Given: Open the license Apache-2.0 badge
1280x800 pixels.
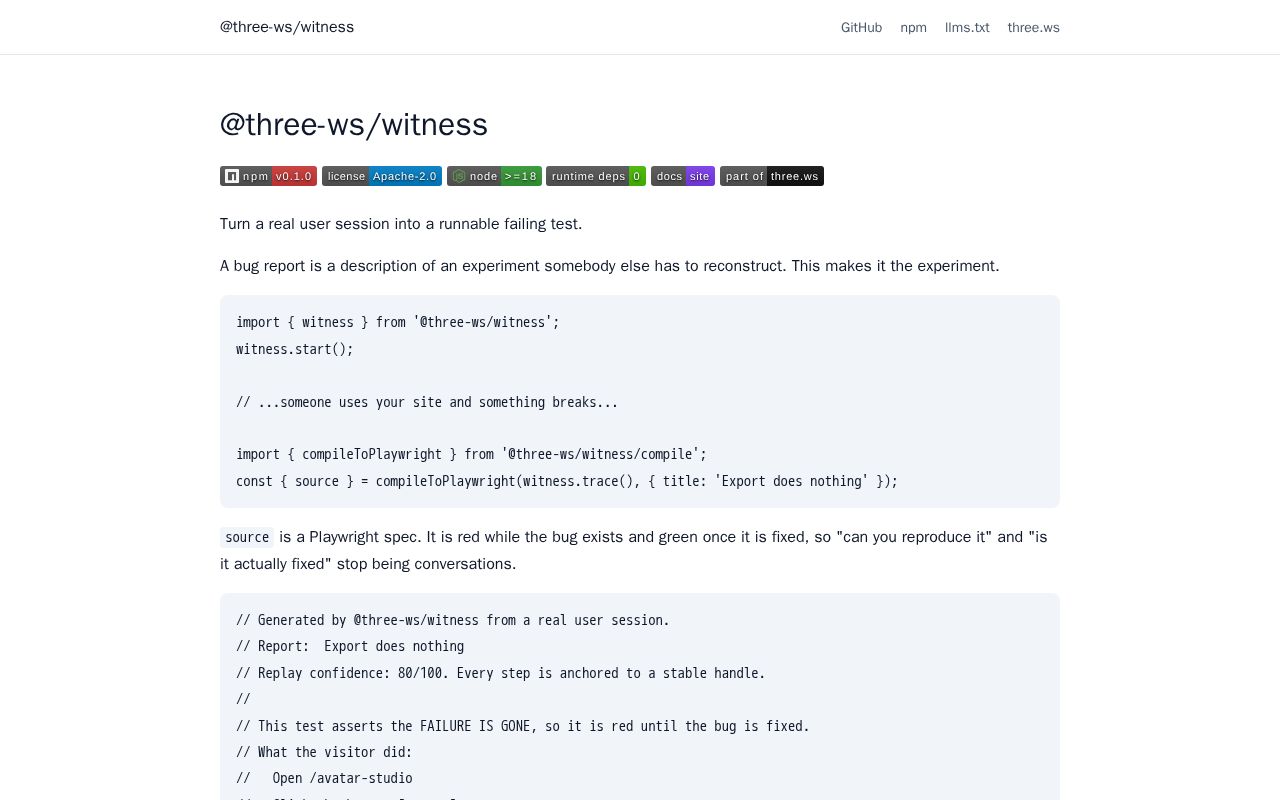Looking at the screenshot, I should [x=382, y=176].
